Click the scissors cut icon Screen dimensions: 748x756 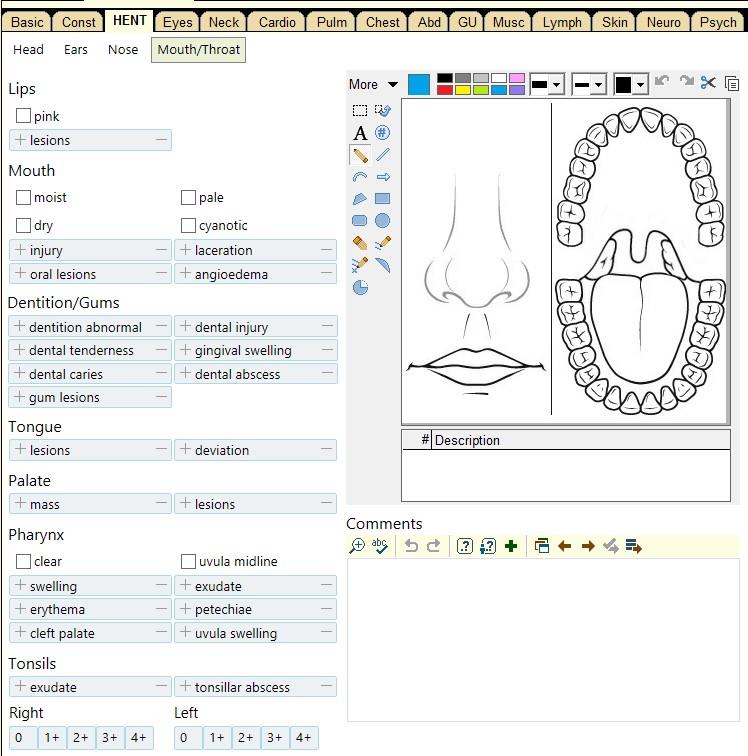click(709, 84)
